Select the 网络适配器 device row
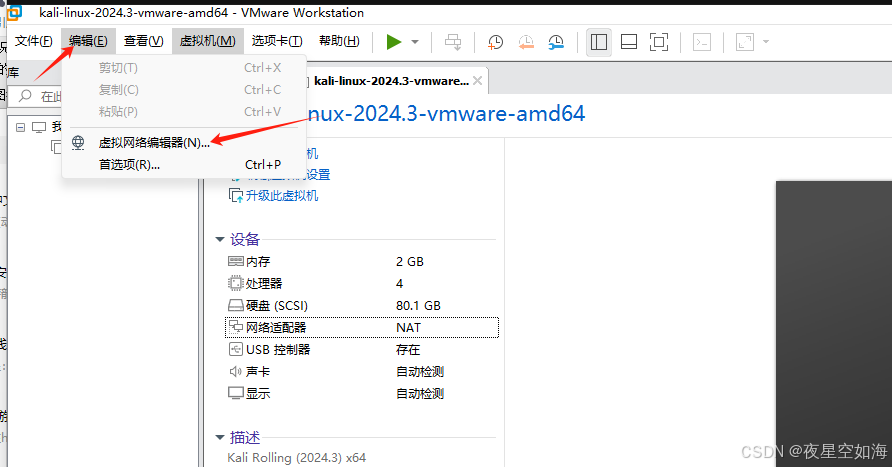892x467 pixels. click(x=362, y=327)
